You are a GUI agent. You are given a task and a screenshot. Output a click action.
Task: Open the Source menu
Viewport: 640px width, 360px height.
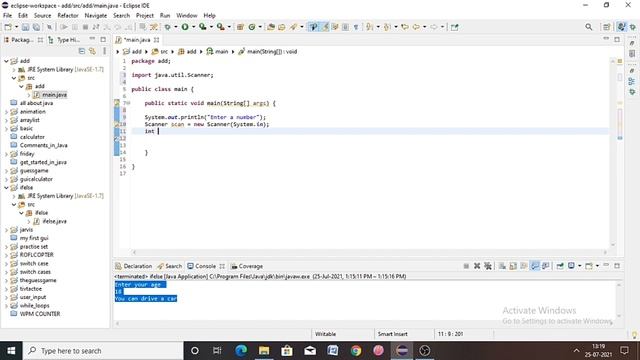pos(42,16)
